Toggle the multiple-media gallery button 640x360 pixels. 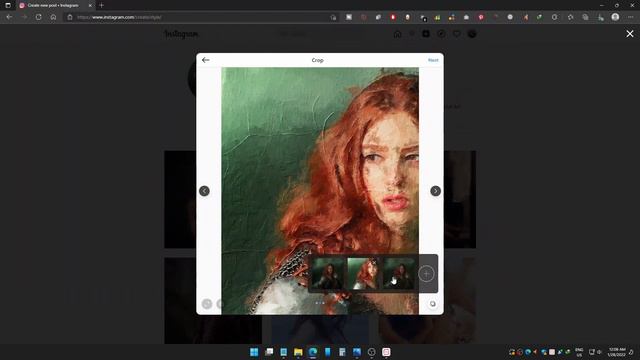click(x=433, y=304)
